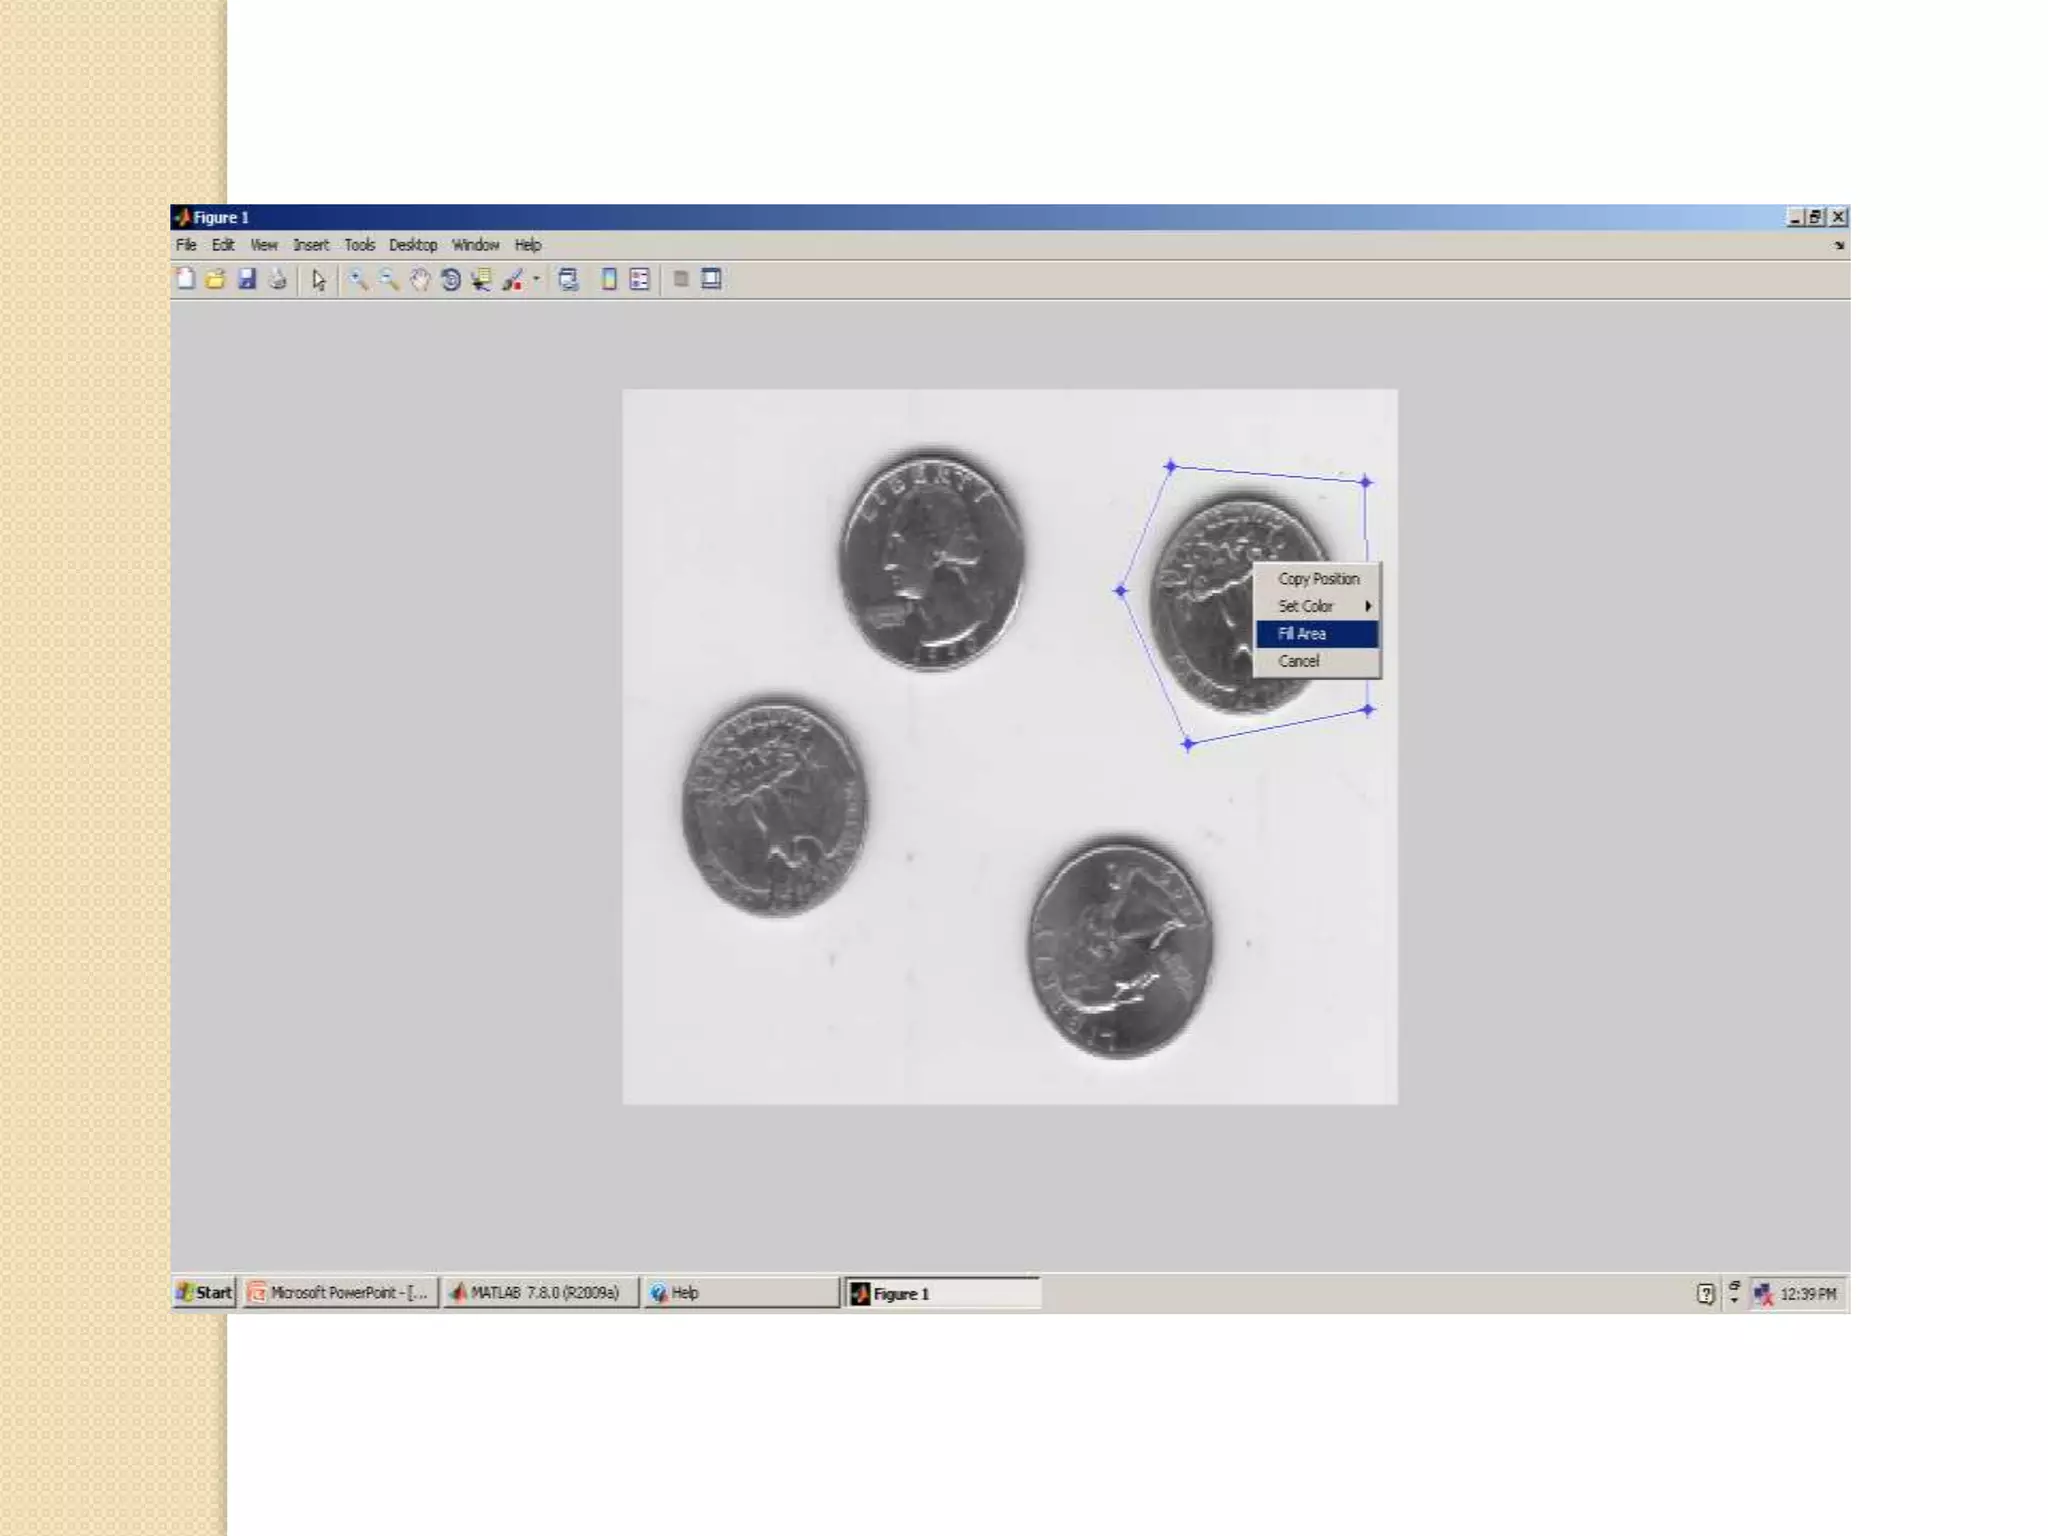
Task: Activate the Pan hand tool
Action: pos(420,280)
